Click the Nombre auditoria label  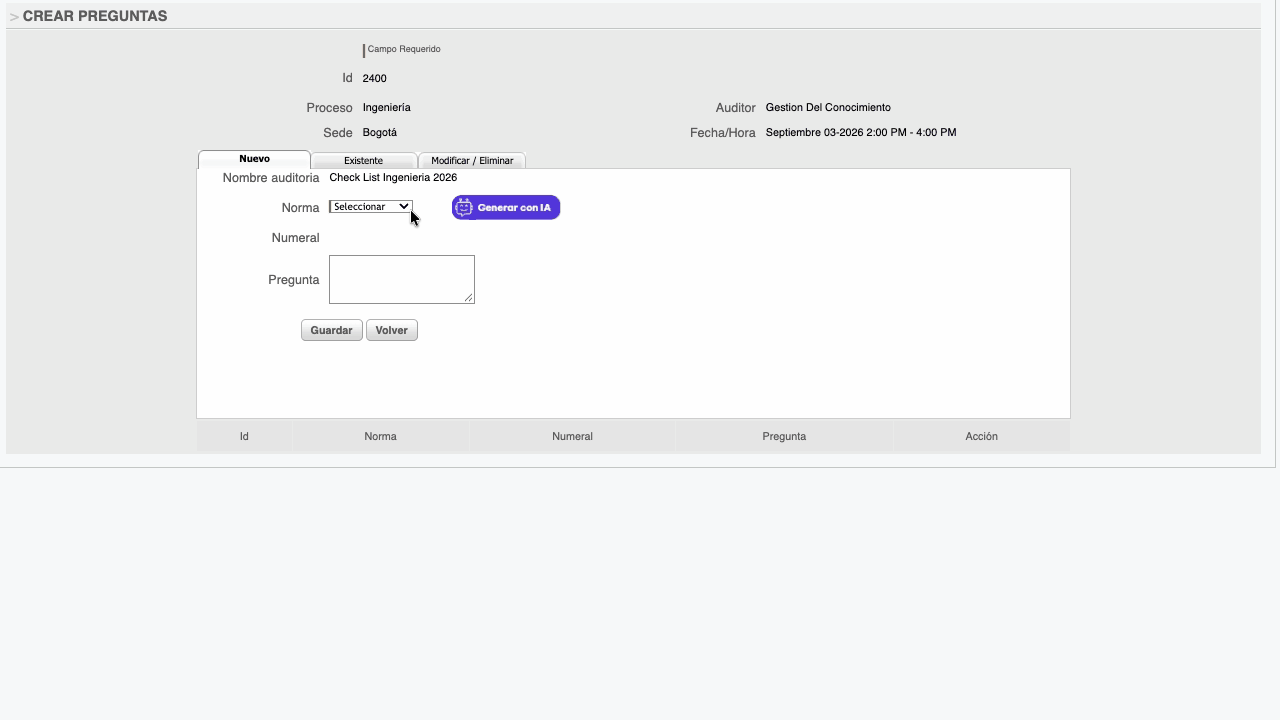click(x=271, y=178)
